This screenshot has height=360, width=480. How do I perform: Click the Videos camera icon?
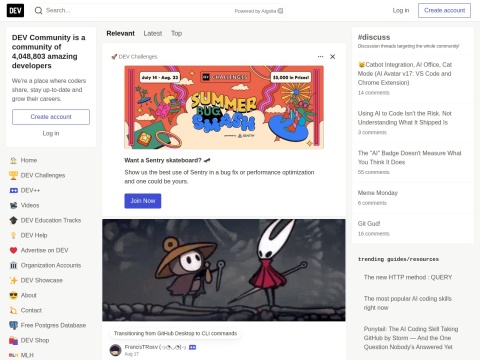13,205
